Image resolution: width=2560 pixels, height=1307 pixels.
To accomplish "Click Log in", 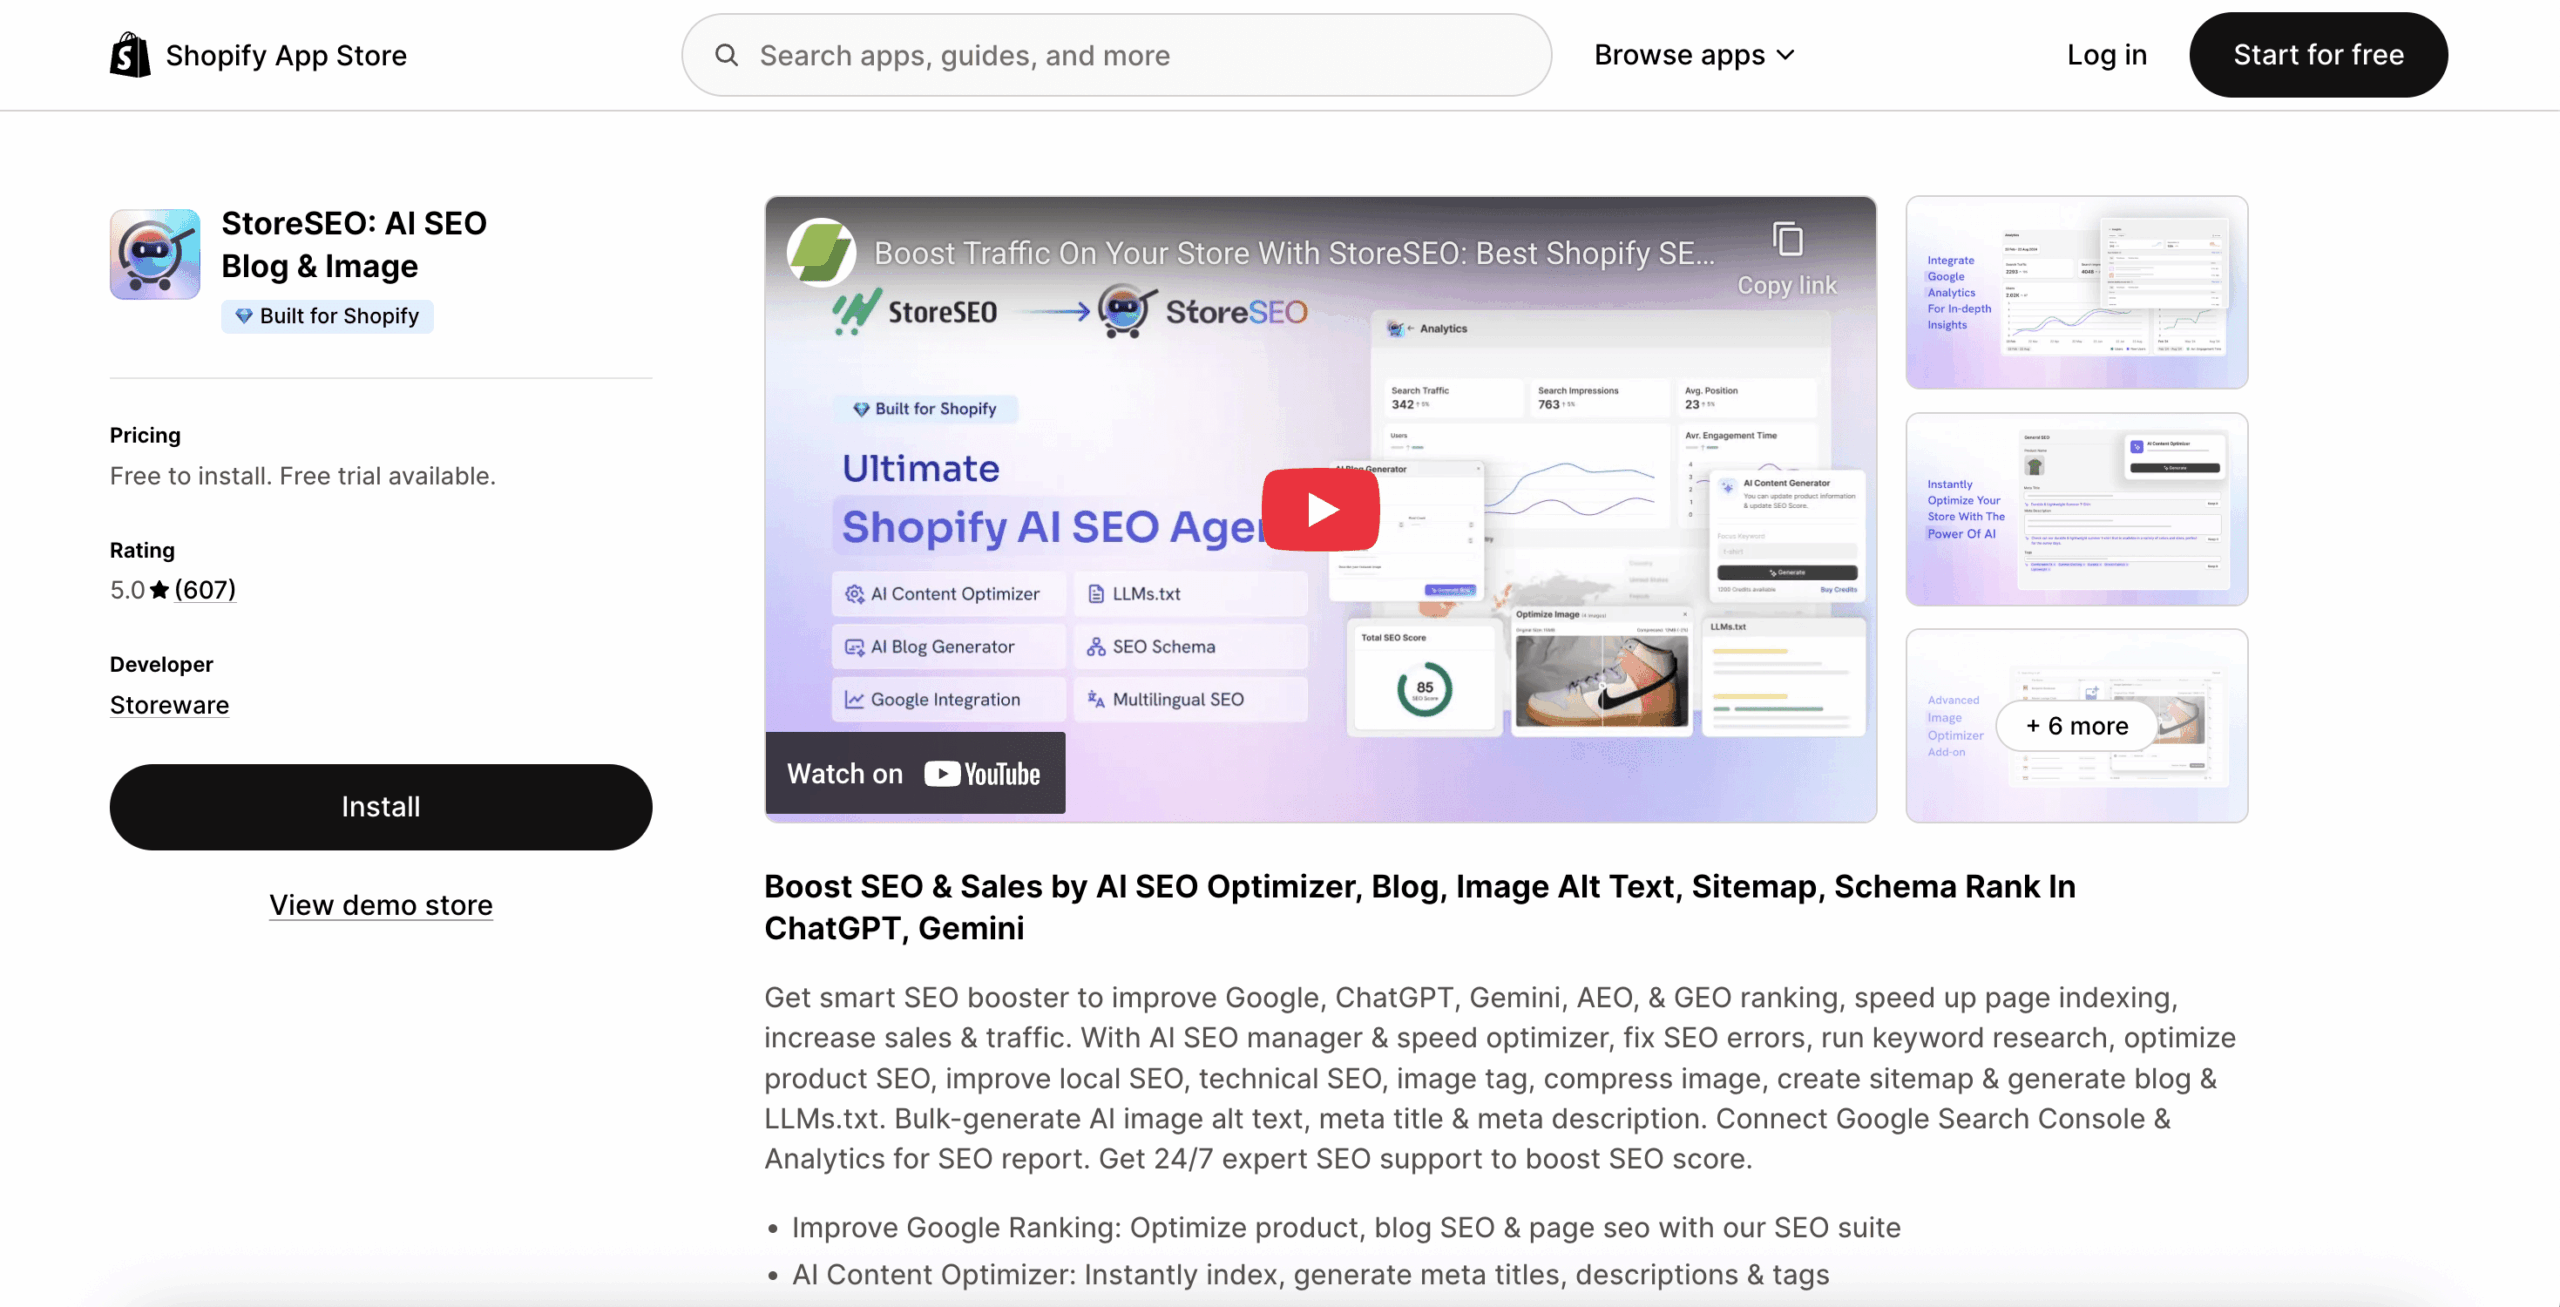I will click(2106, 54).
